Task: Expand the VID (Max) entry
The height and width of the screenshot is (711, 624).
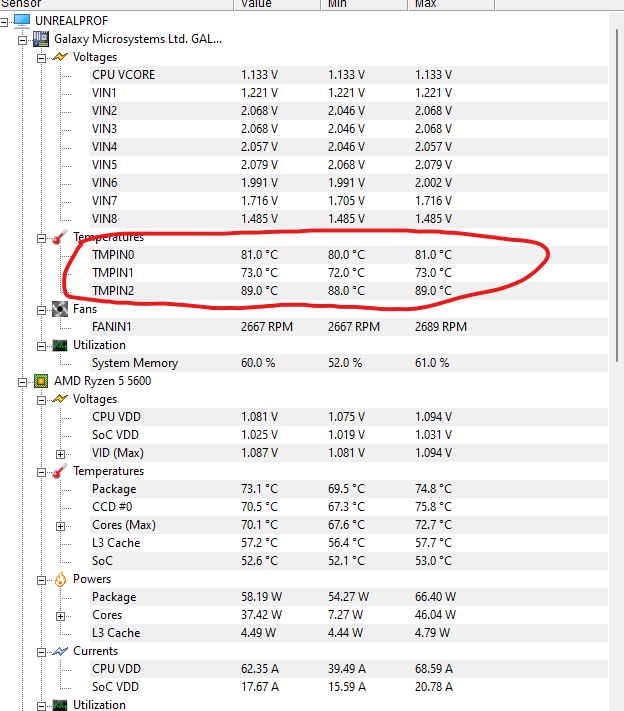Action: point(60,454)
